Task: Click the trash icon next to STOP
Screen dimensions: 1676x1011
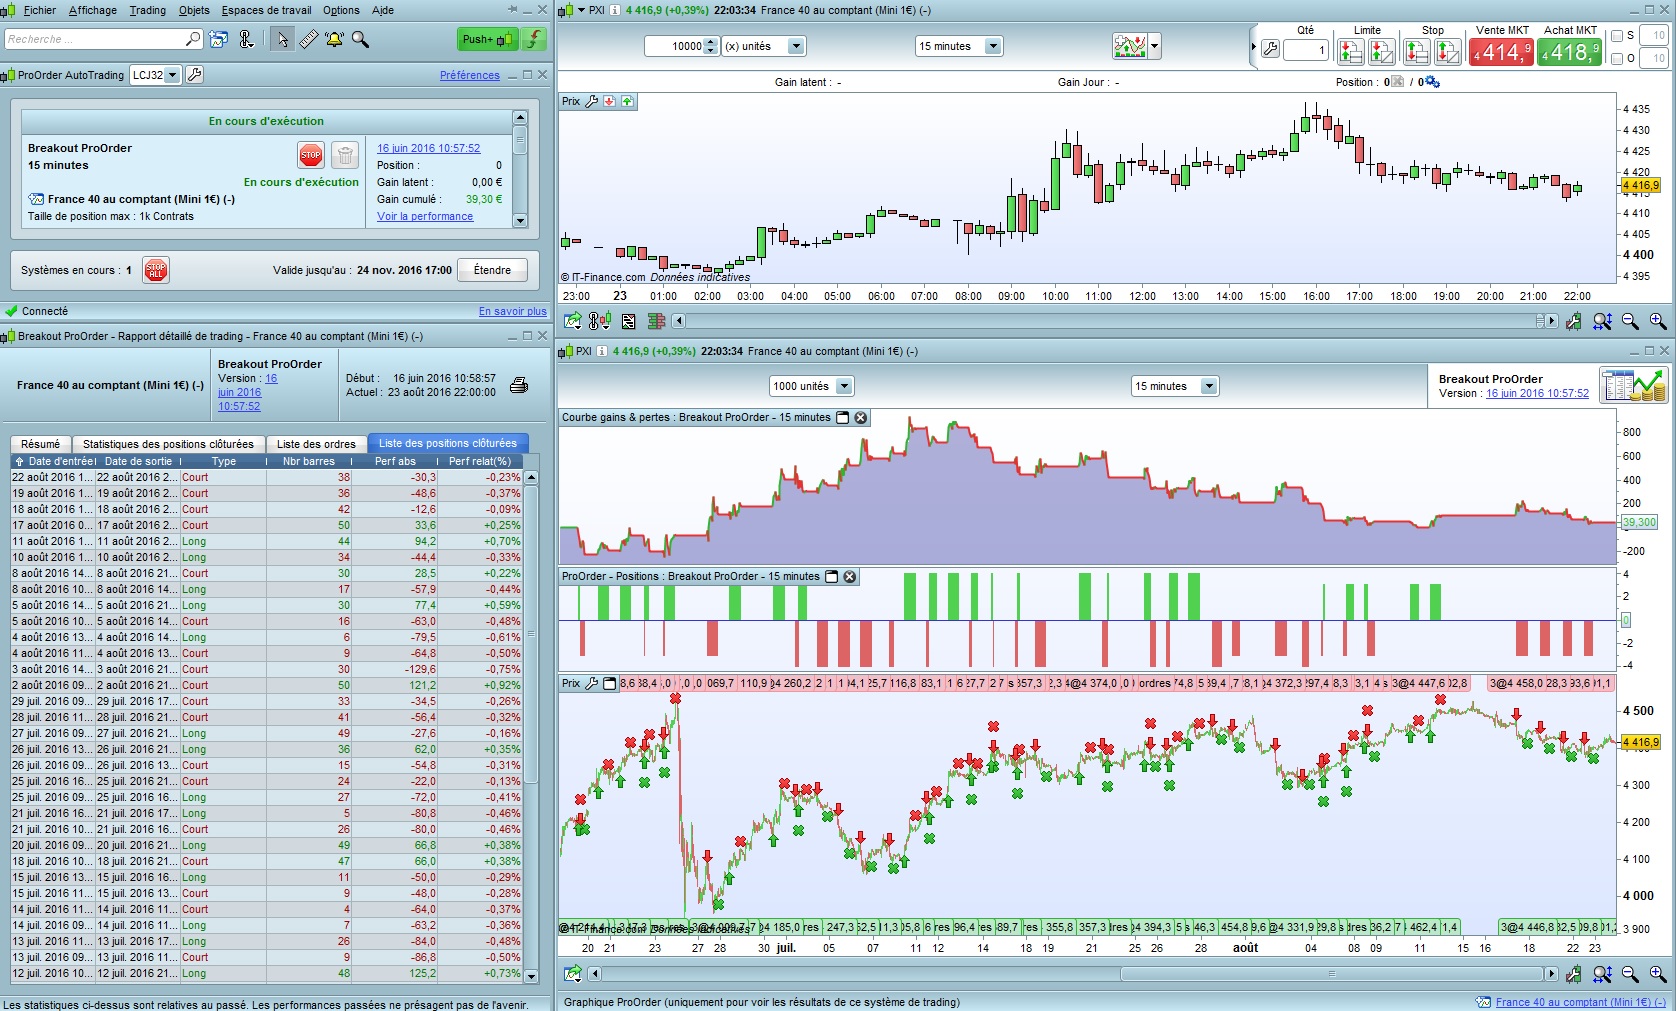Action: (344, 155)
